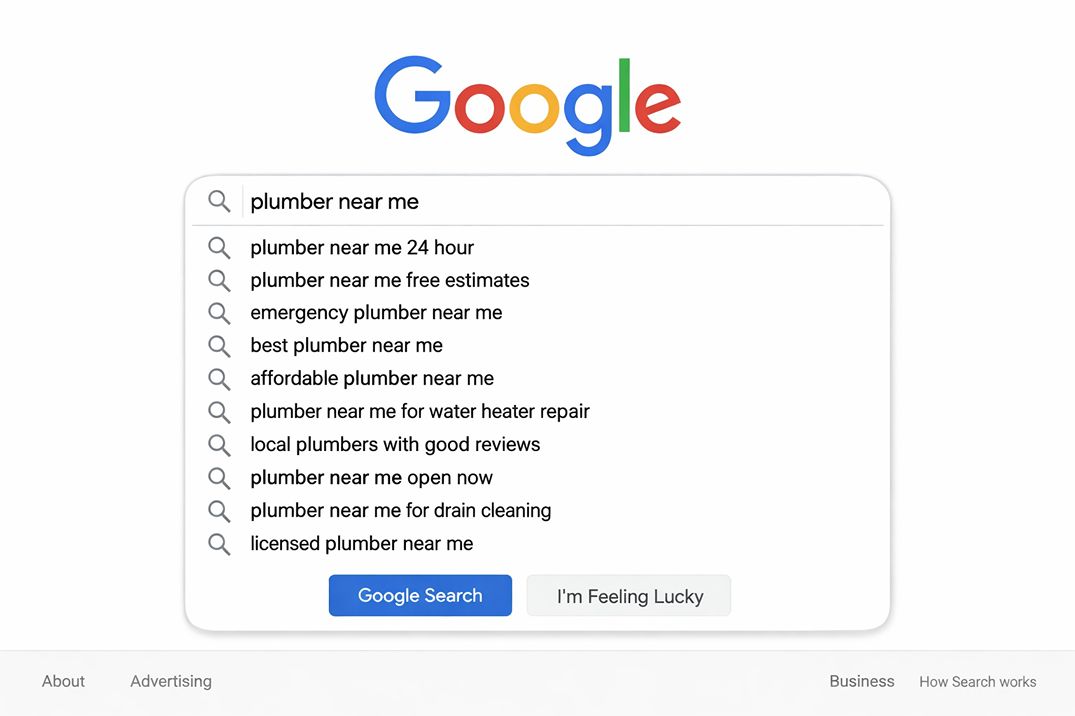Viewport: 1075px width, 716px height.
Task: Click the magnifier icon beside "licensed plumber near me"
Action: coord(219,544)
